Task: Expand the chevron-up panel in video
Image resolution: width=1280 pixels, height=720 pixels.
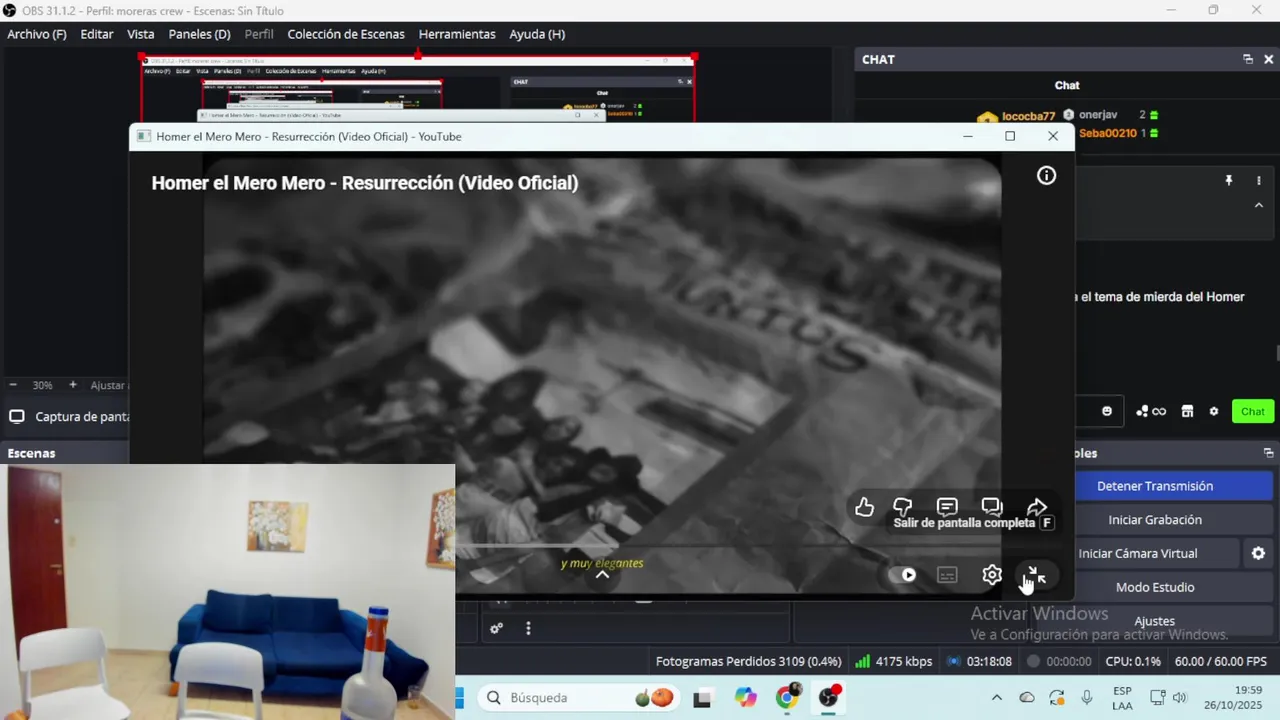Action: coord(602,575)
